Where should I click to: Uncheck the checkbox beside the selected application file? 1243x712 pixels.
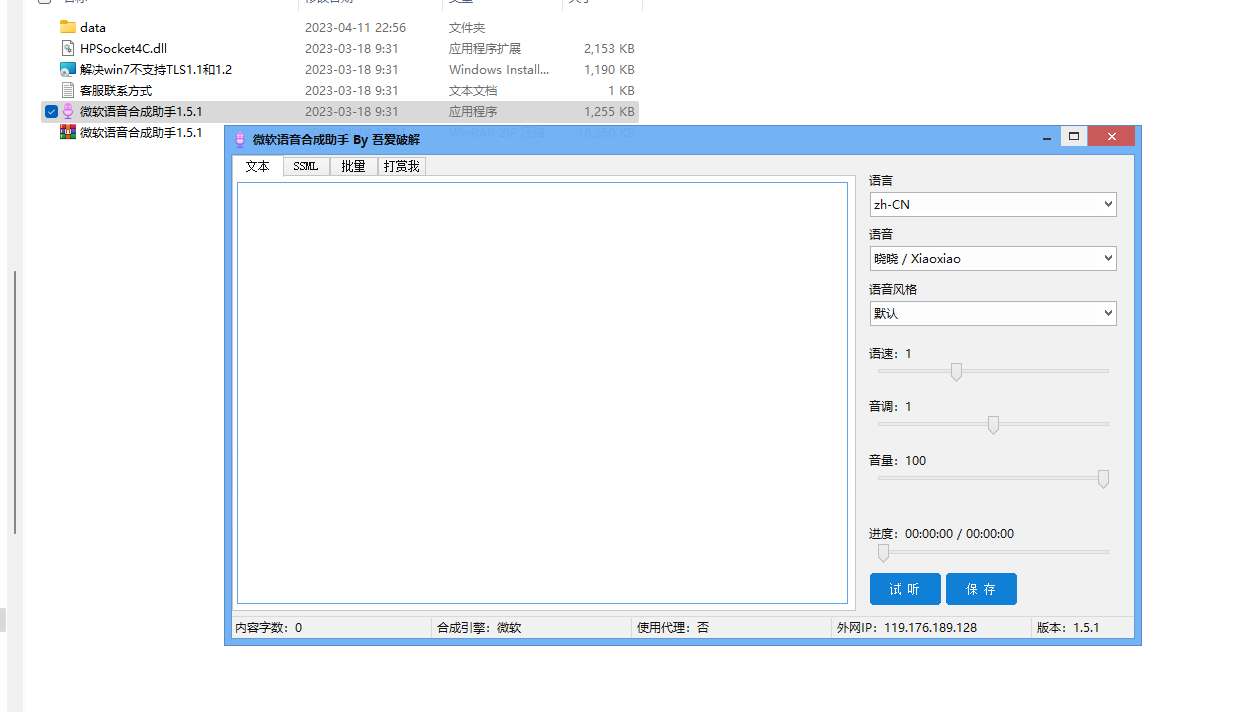pos(51,111)
